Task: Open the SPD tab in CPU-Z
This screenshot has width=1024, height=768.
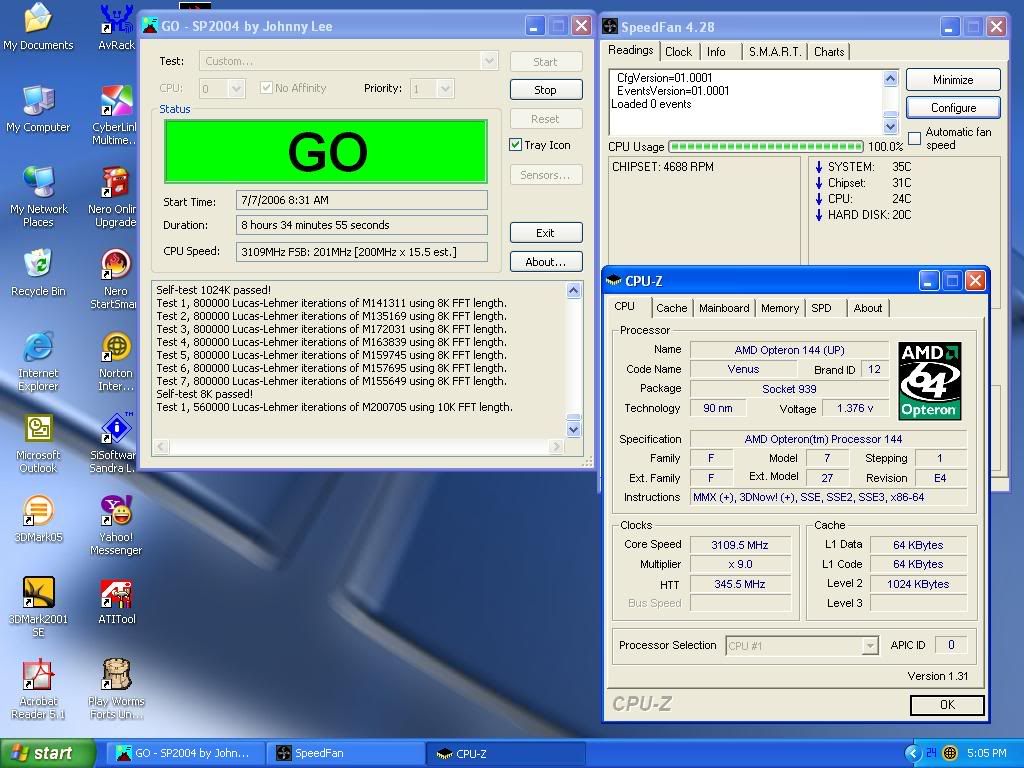Action: 822,308
